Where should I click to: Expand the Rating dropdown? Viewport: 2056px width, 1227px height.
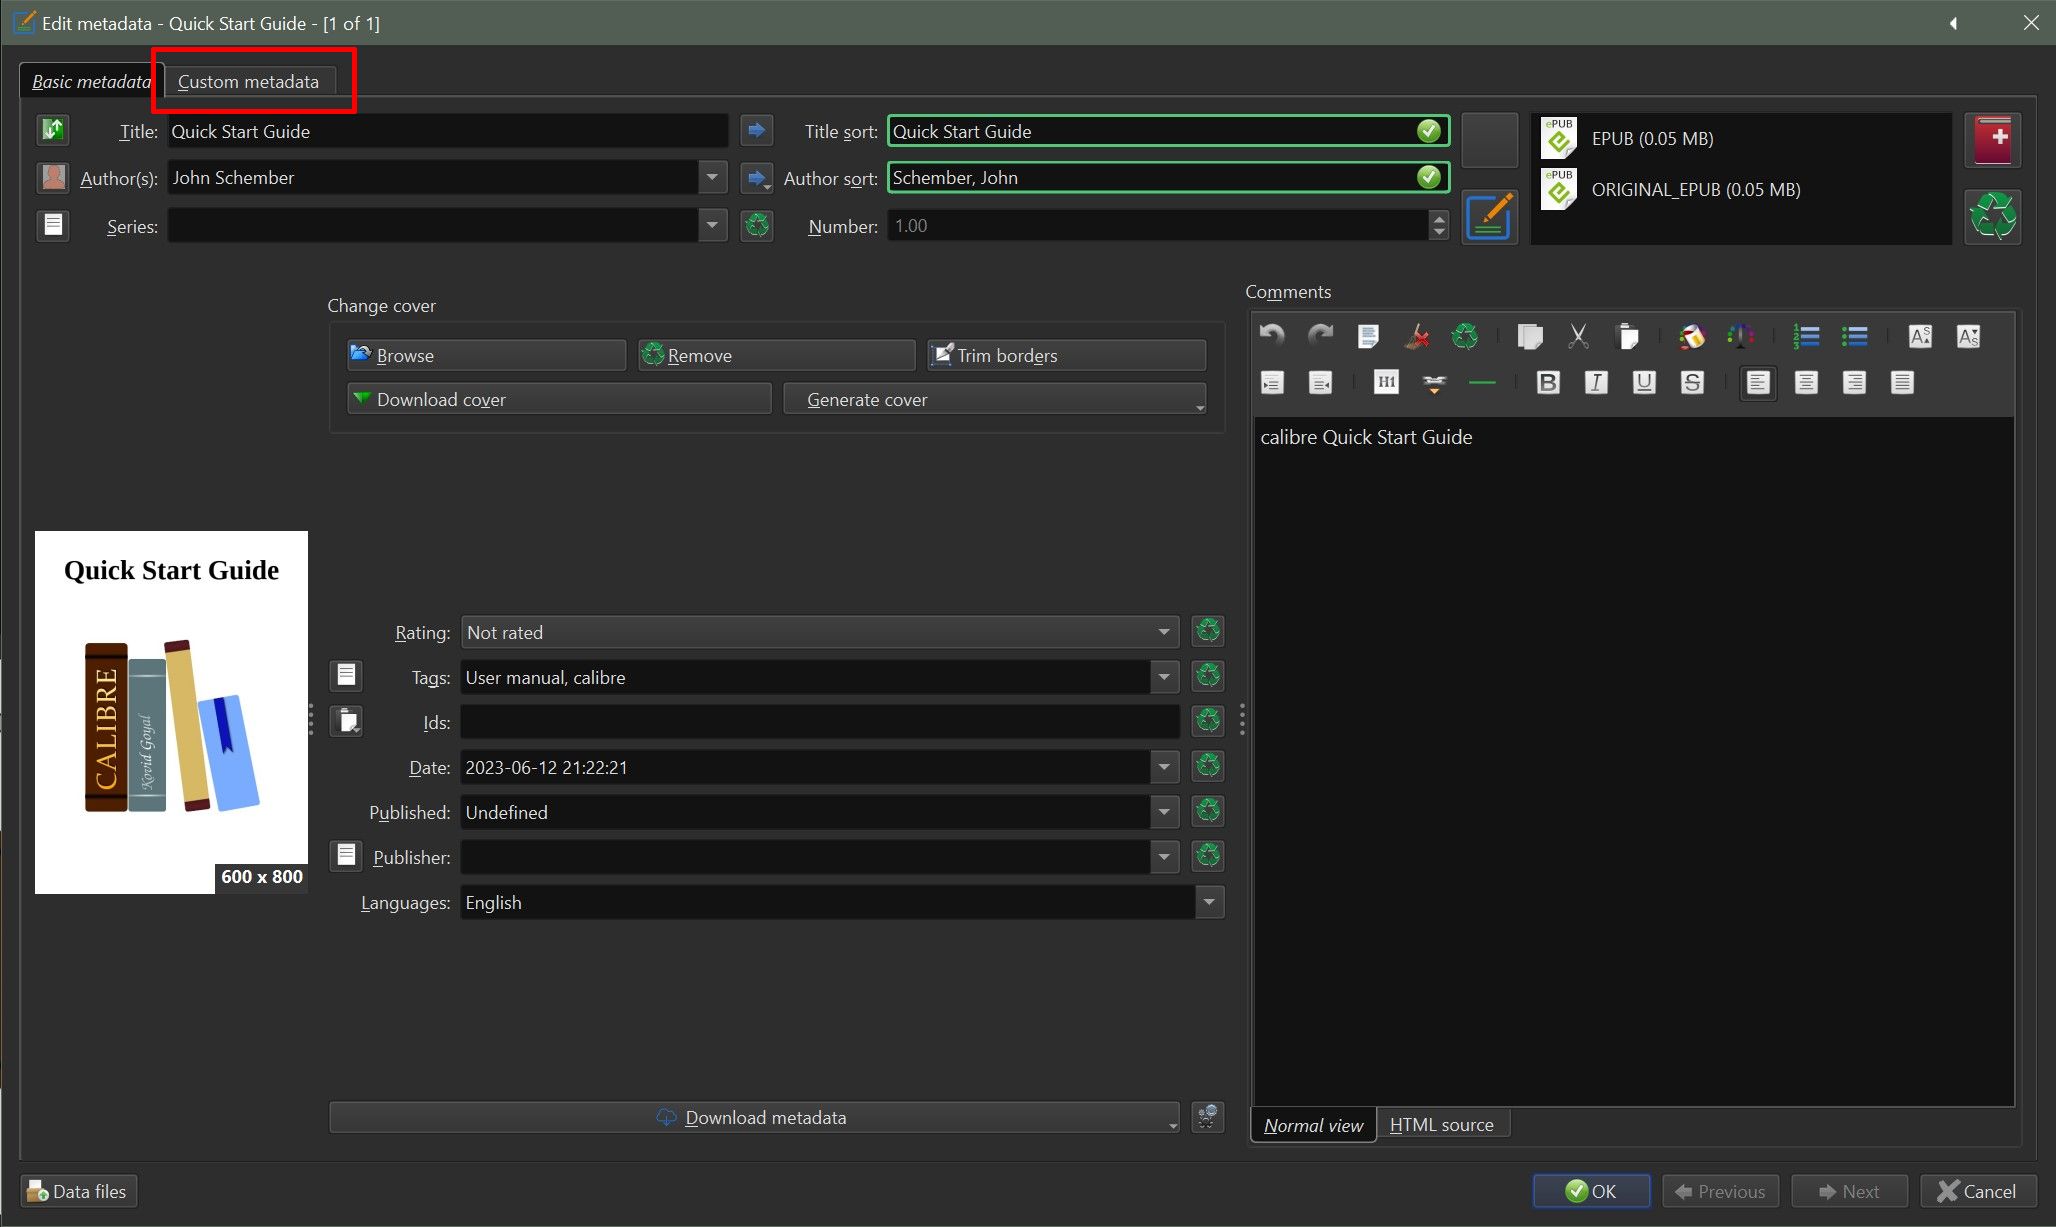[x=1163, y=632]
